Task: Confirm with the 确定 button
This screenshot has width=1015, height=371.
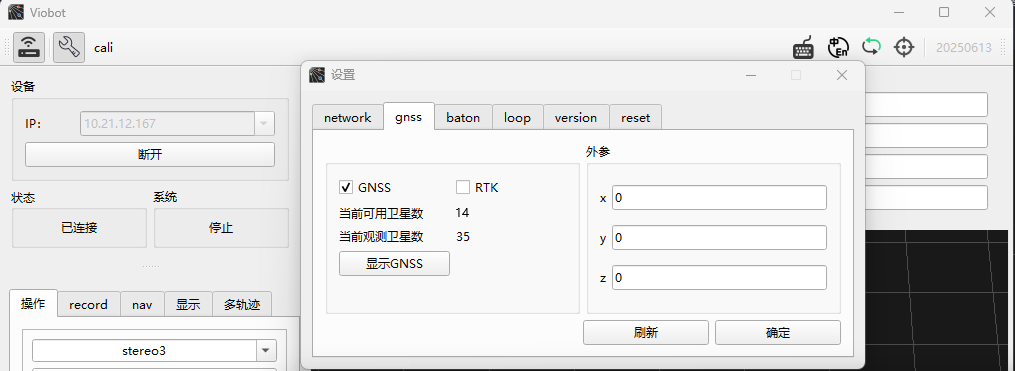Action: (778, 333)
